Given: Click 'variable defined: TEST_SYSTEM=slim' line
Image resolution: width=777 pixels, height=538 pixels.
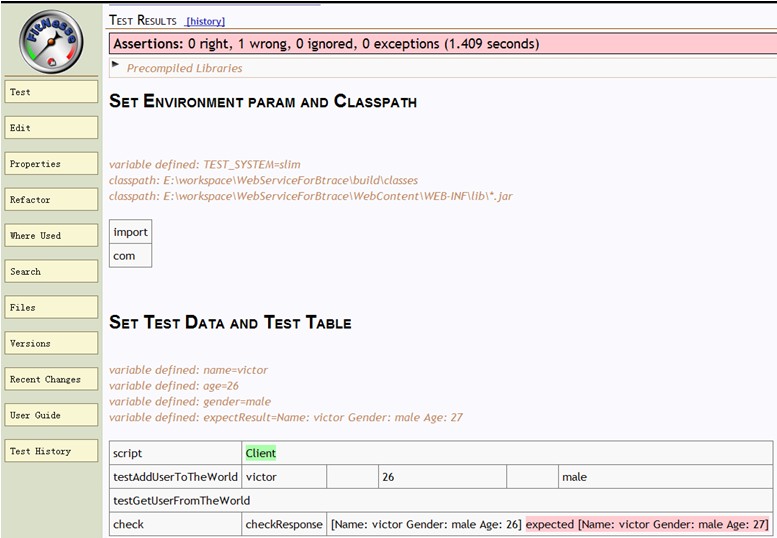Looking at the screenshot, I should coord(205,164).
